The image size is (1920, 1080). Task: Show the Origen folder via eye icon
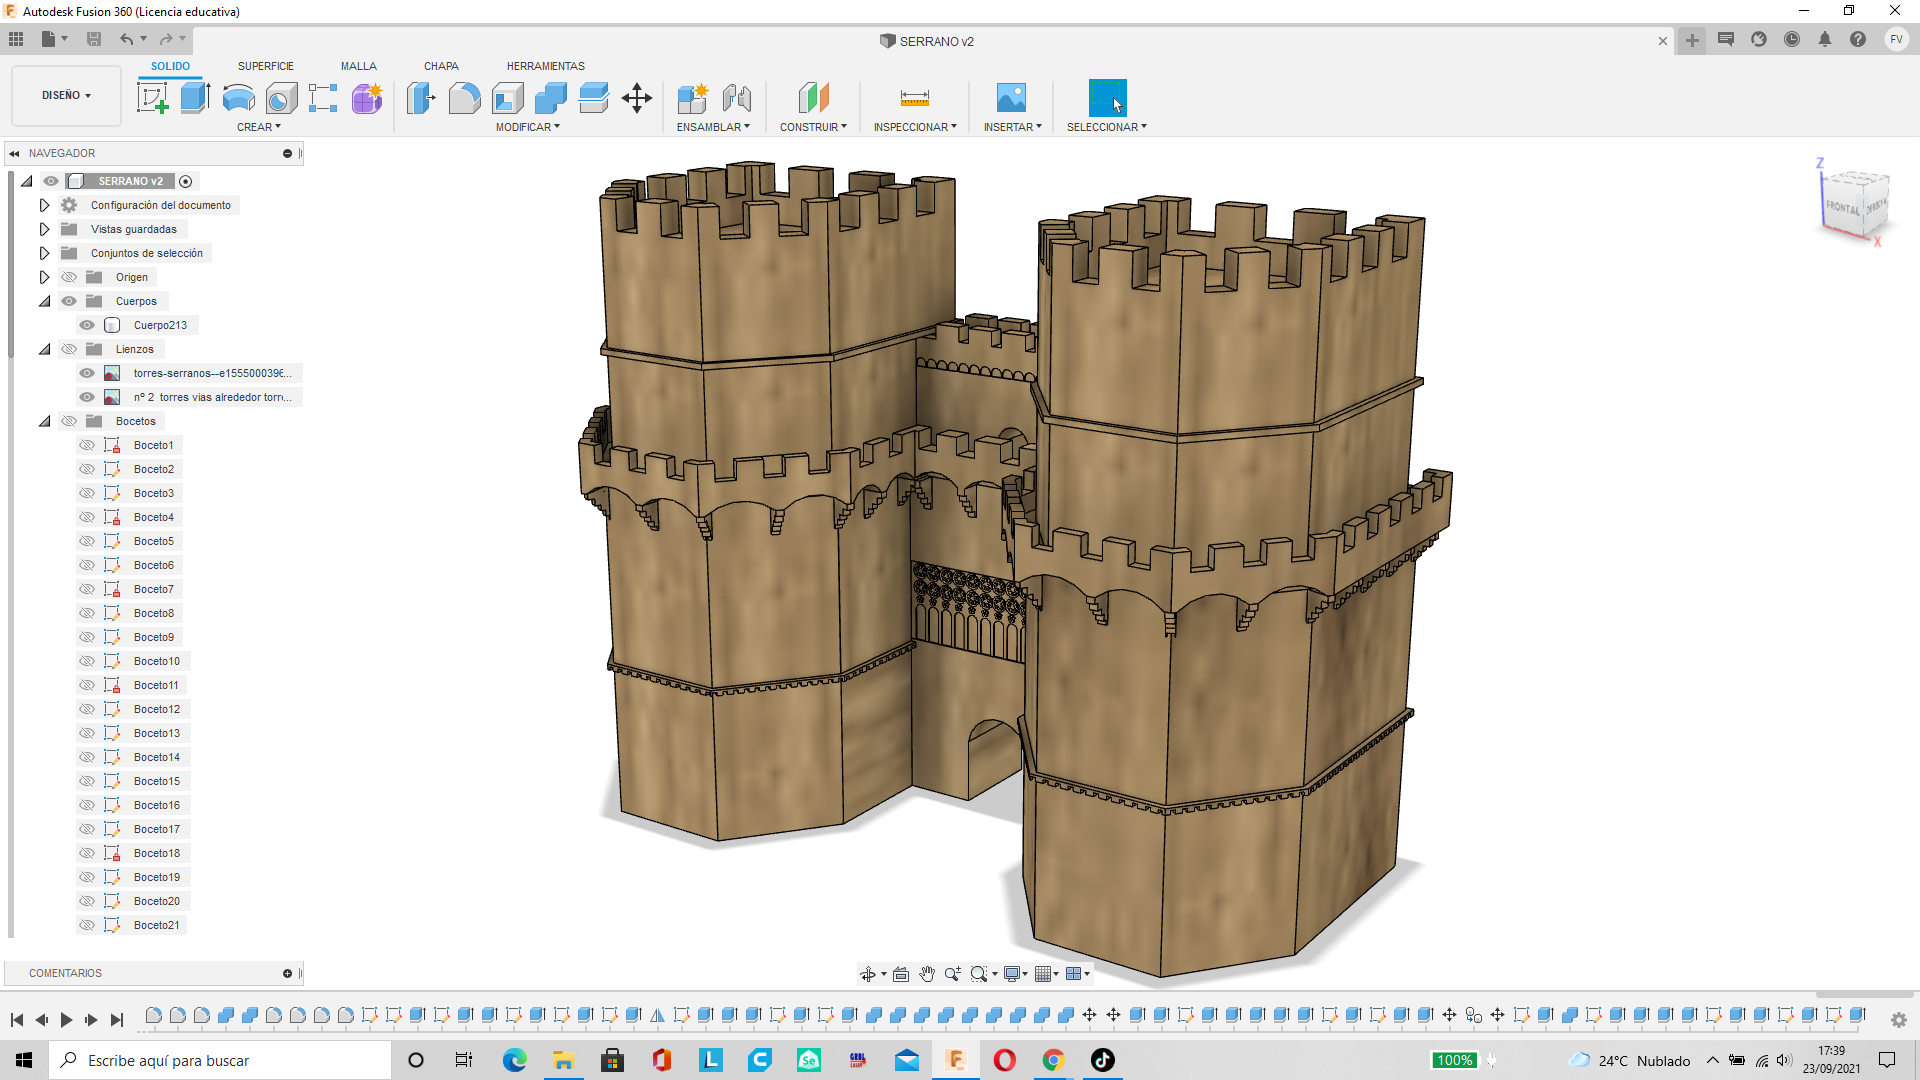click(69, 277)
